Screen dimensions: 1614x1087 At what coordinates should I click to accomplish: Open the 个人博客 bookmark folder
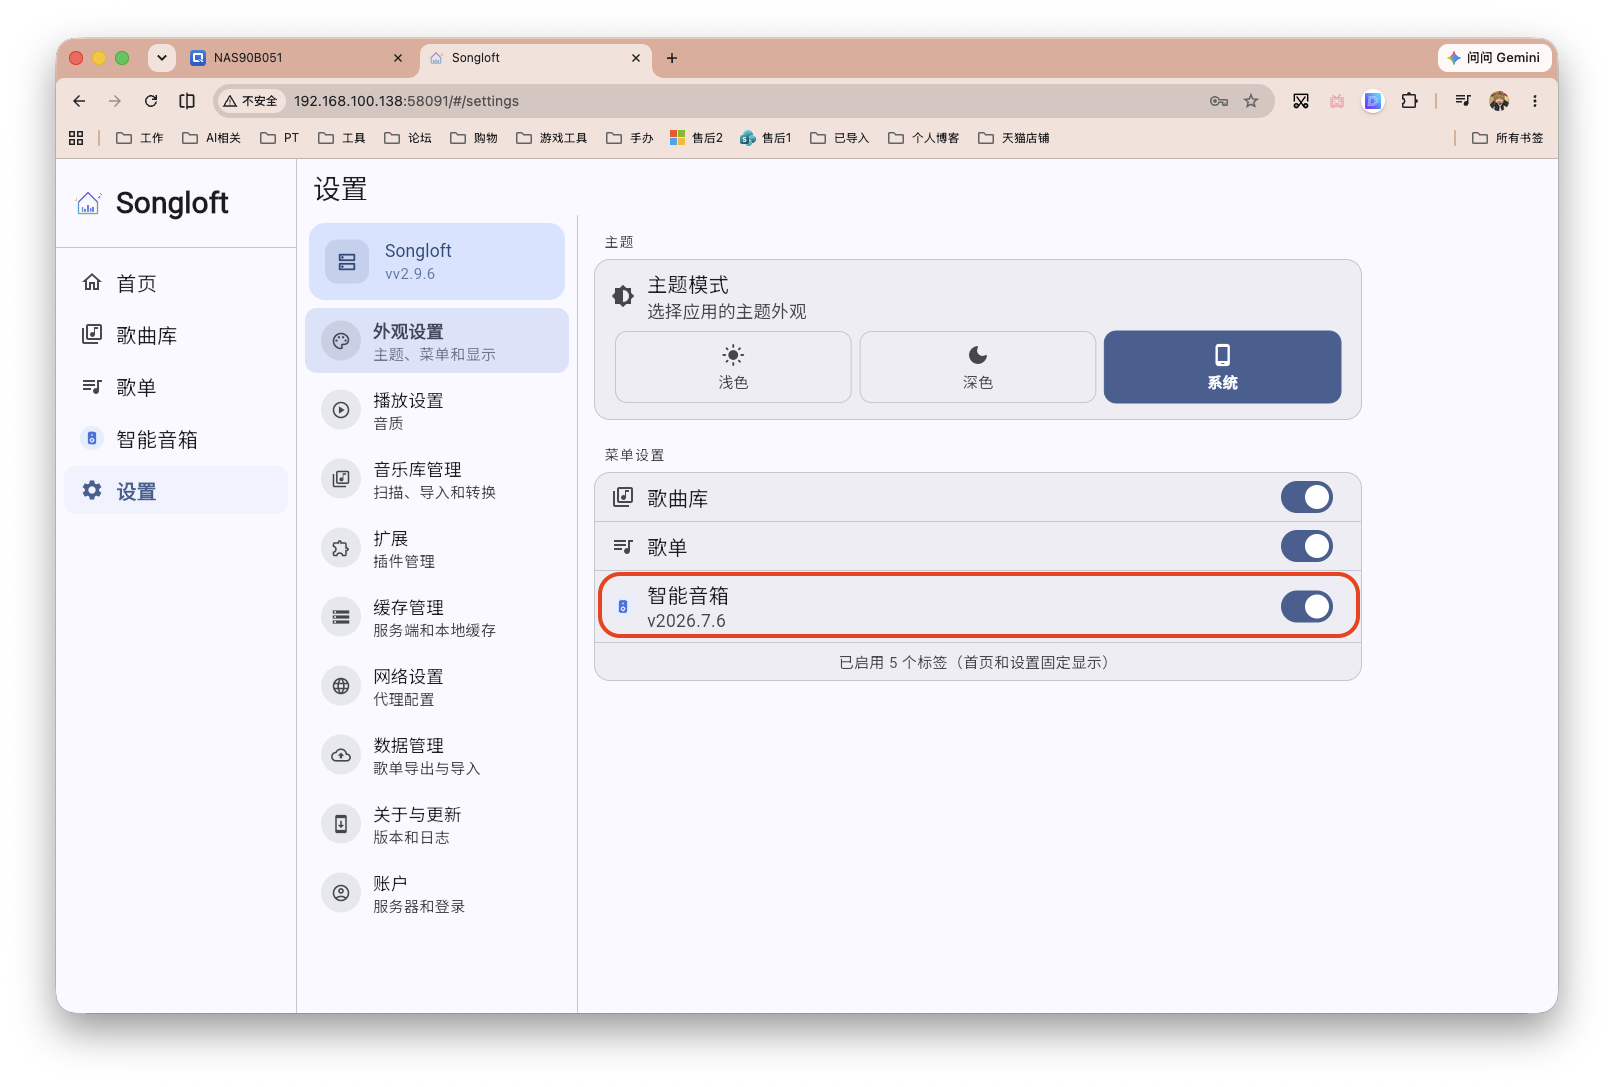point(924,138)
